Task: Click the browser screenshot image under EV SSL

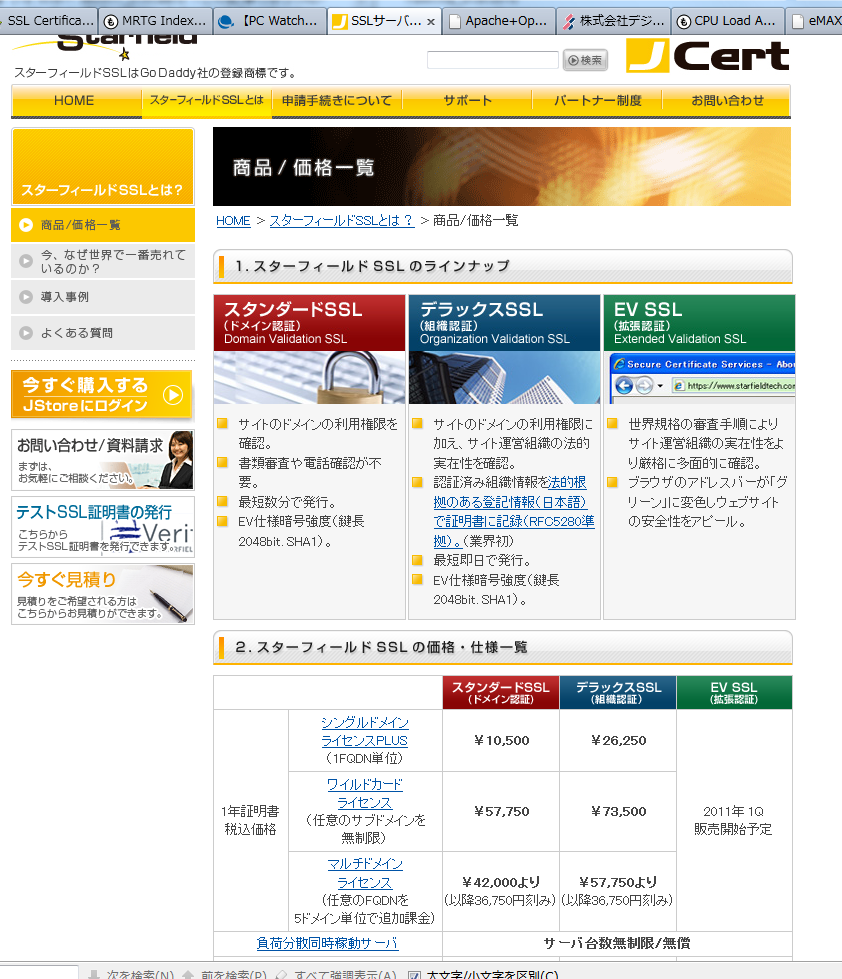Action: point(699,377)
